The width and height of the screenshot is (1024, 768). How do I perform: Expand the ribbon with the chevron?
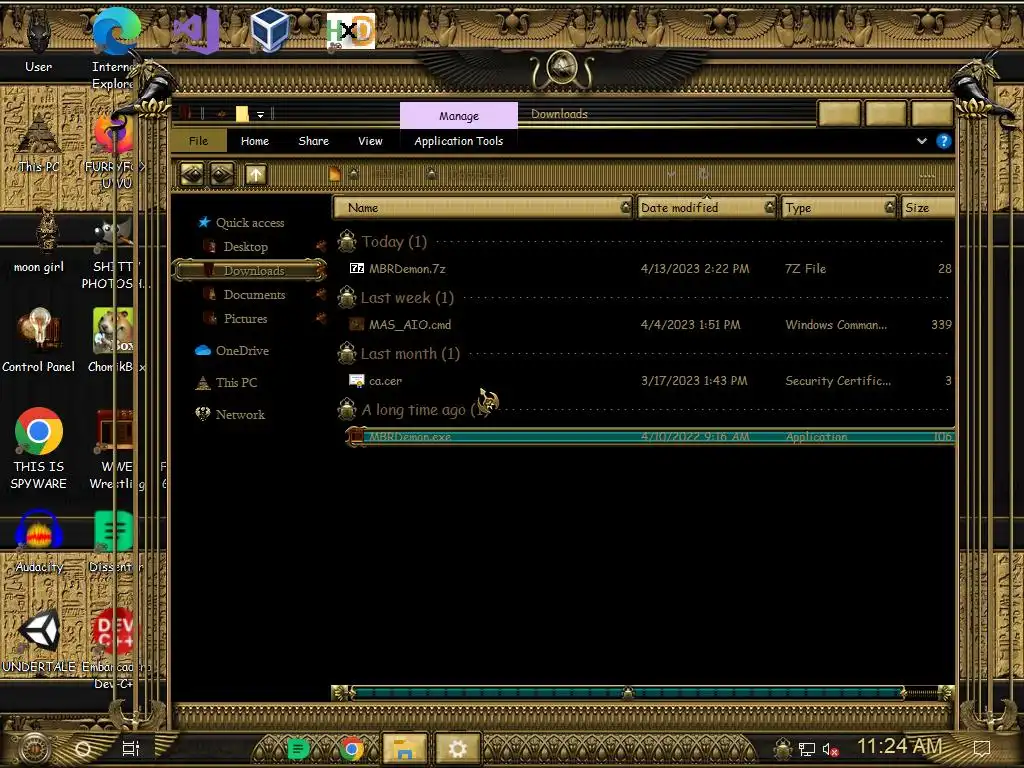click(921, 141)
